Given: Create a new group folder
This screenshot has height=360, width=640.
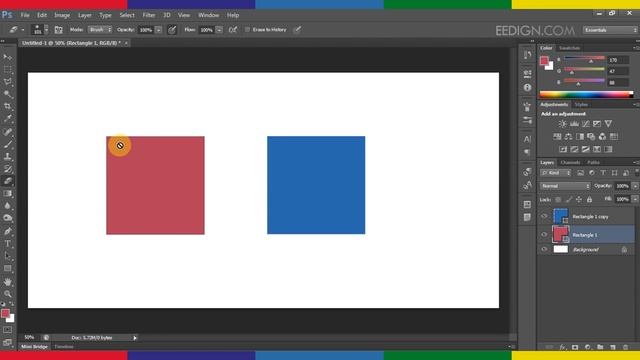Looking at the screenshot, I should coord(600,347).
